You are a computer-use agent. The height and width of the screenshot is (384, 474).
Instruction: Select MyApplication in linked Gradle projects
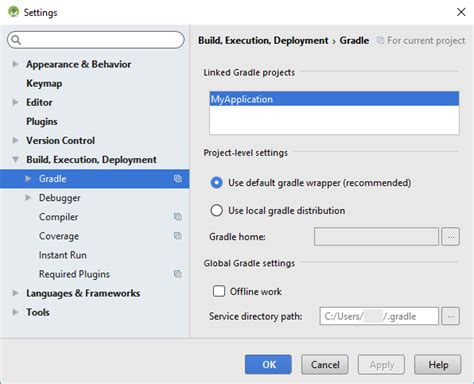(x=334, y=99)
